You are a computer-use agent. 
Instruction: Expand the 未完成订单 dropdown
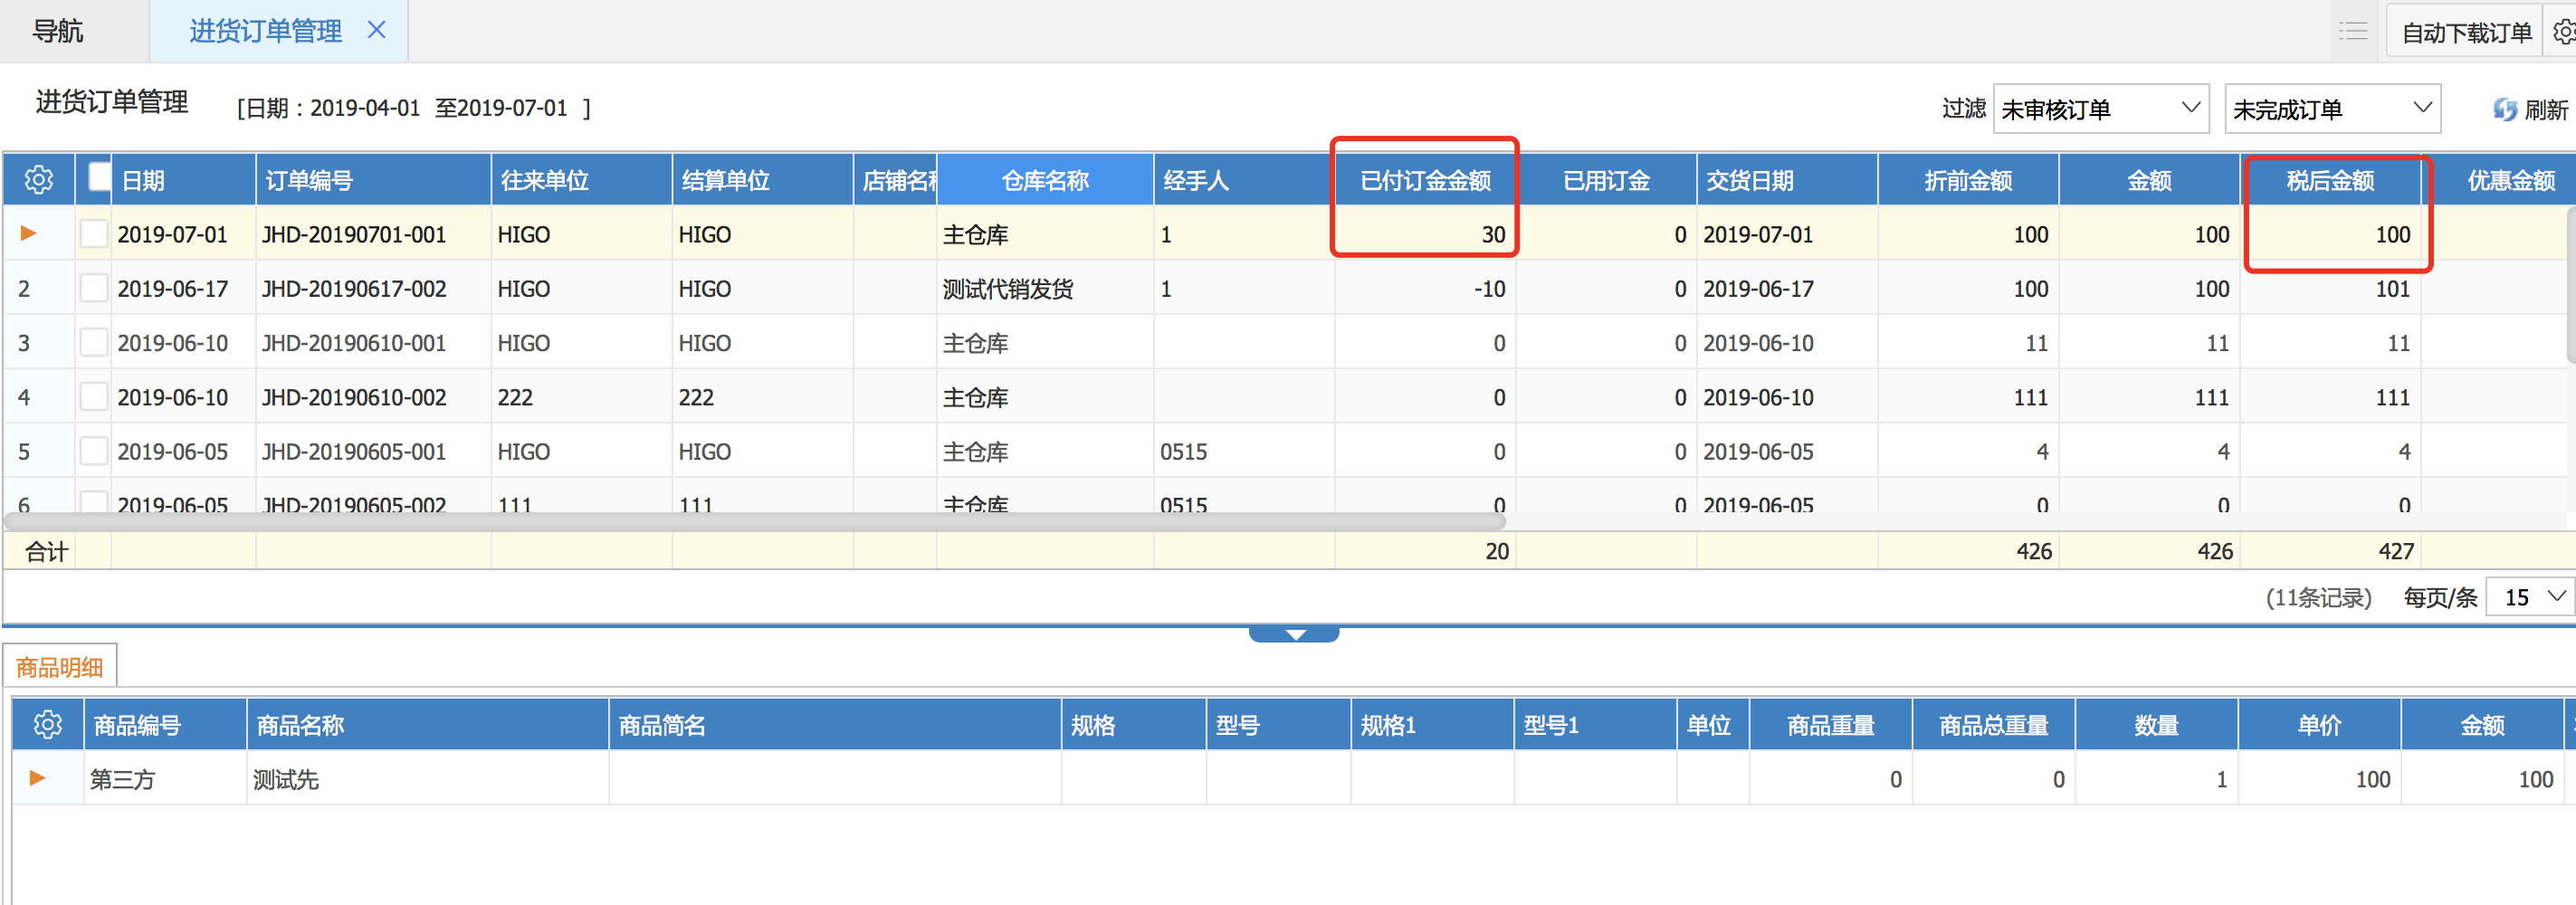click(x=2331, y=109)
